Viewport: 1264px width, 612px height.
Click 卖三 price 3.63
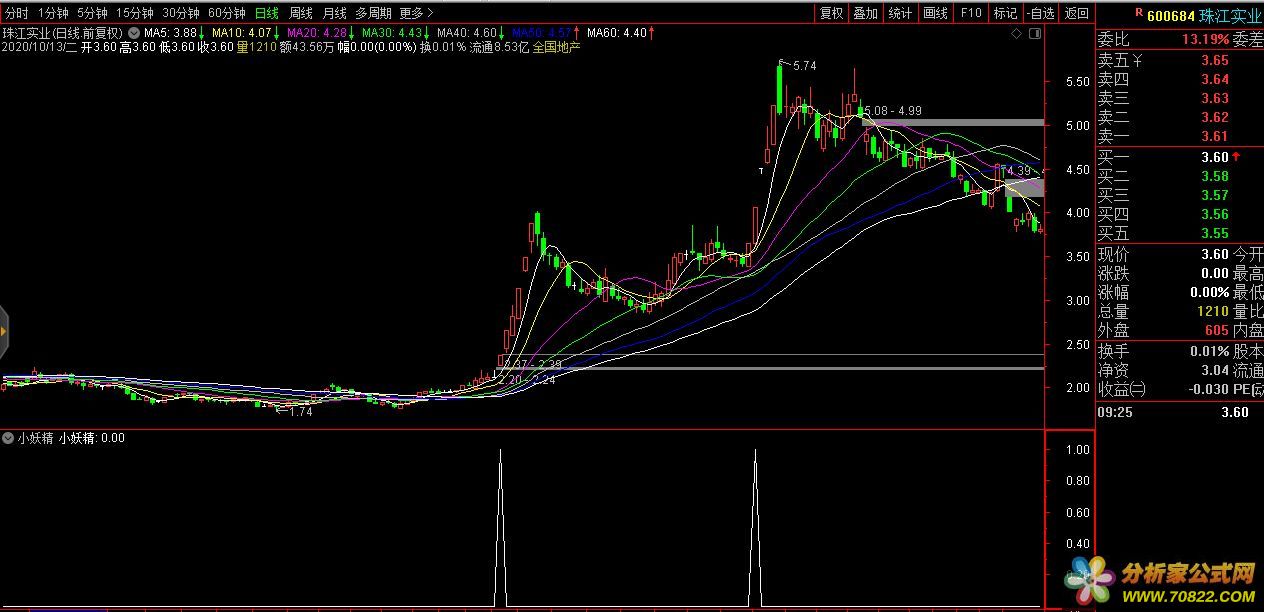pos(1215,98)
